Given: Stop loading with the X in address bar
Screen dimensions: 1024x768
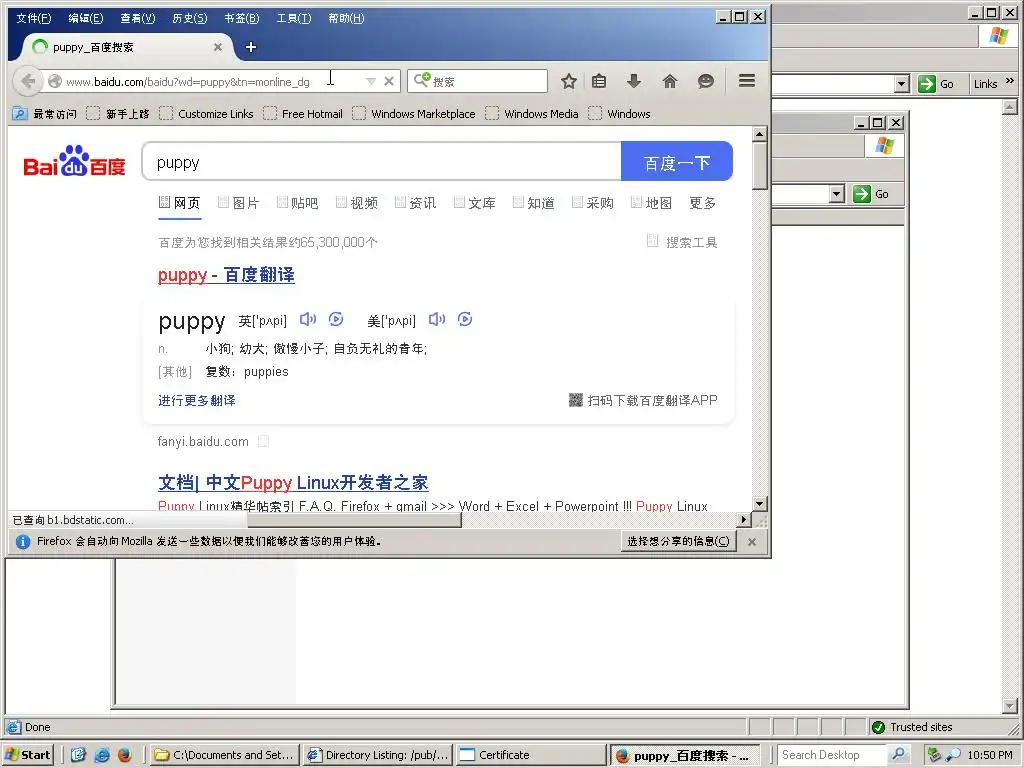Looking at the screenshot, I should coord(389,82).
